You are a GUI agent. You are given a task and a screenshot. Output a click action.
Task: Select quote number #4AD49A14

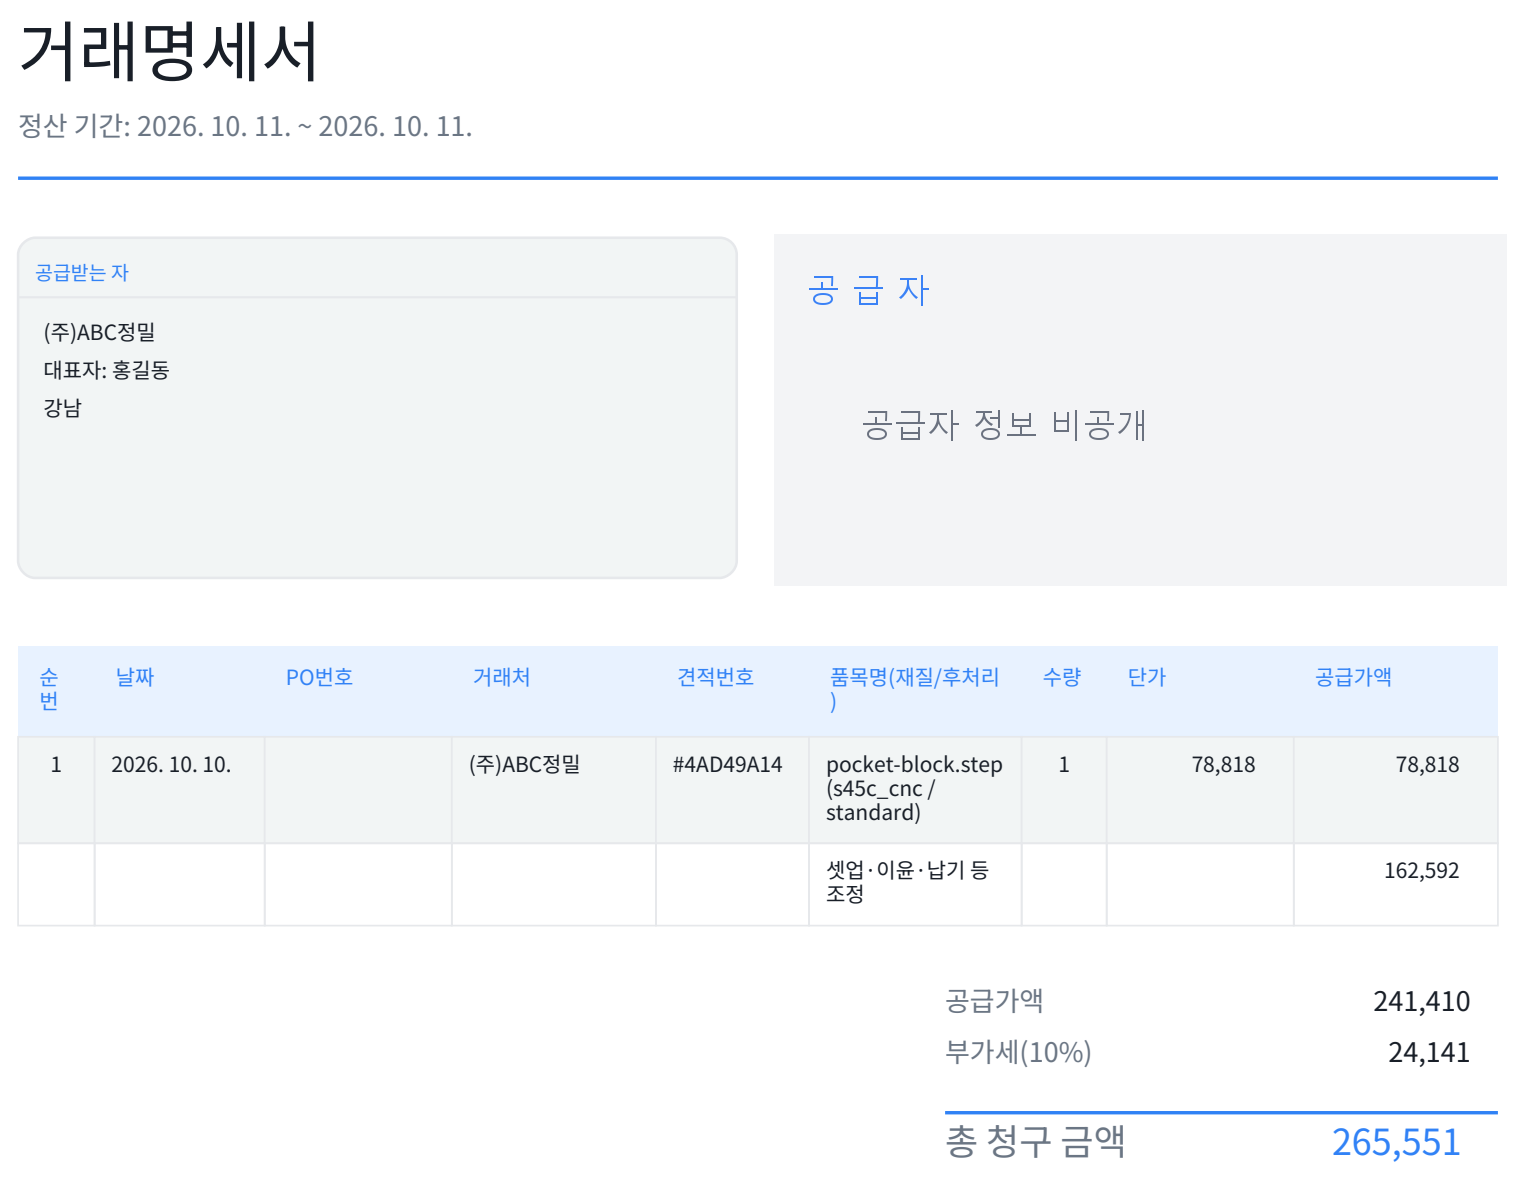727,765
